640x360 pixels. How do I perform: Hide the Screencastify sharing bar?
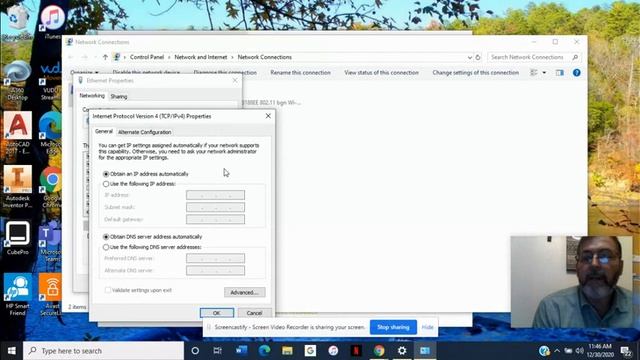[427, 327]
